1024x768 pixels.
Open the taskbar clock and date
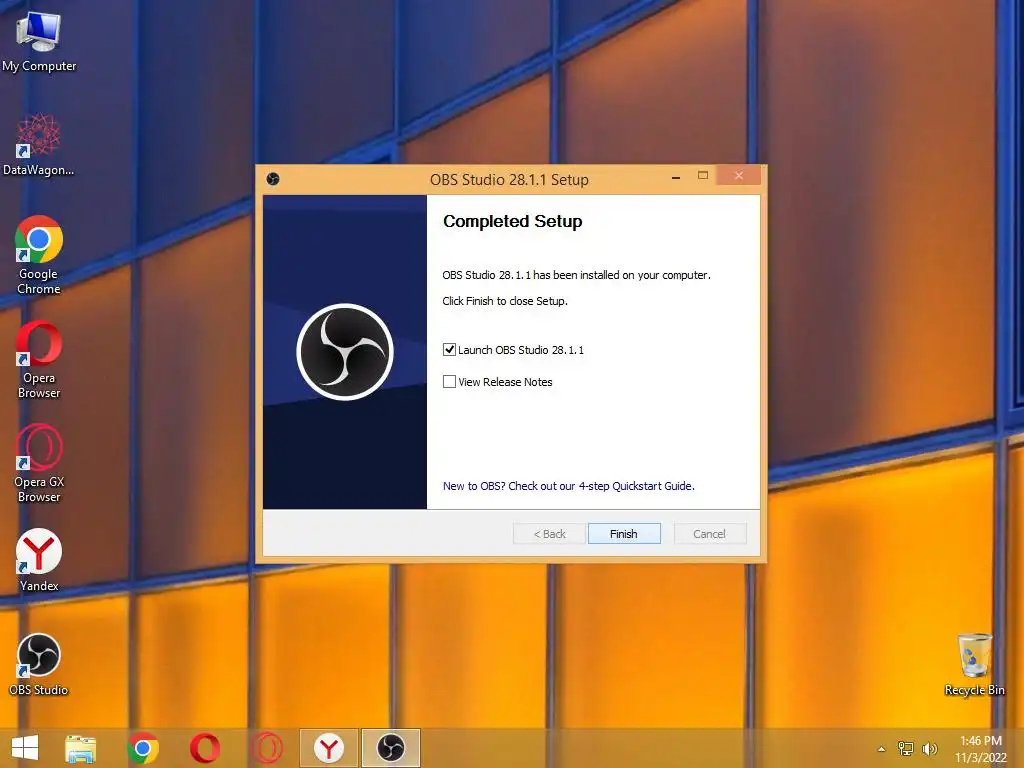[981, 749]
